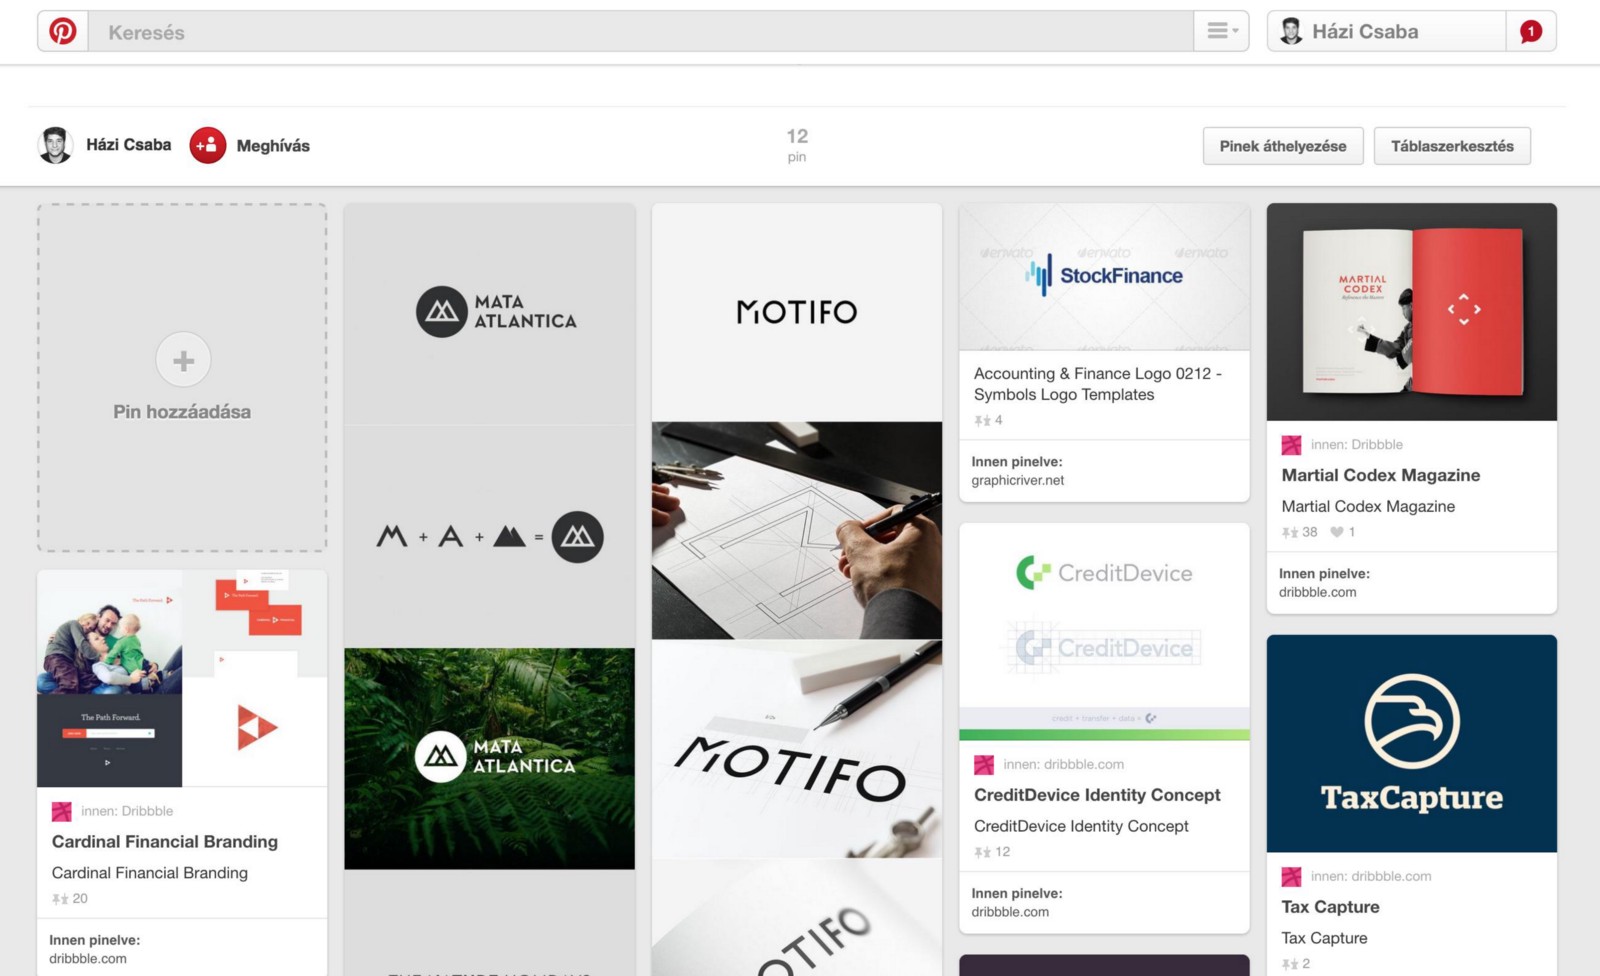The width and height of the screenshot is (1600, 976).
Task: Select the Pin hozzáadása label
Action: pos(182,412)
